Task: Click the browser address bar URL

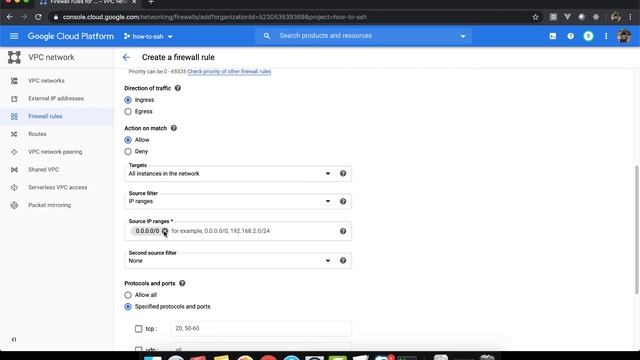Action: point(215,17)
